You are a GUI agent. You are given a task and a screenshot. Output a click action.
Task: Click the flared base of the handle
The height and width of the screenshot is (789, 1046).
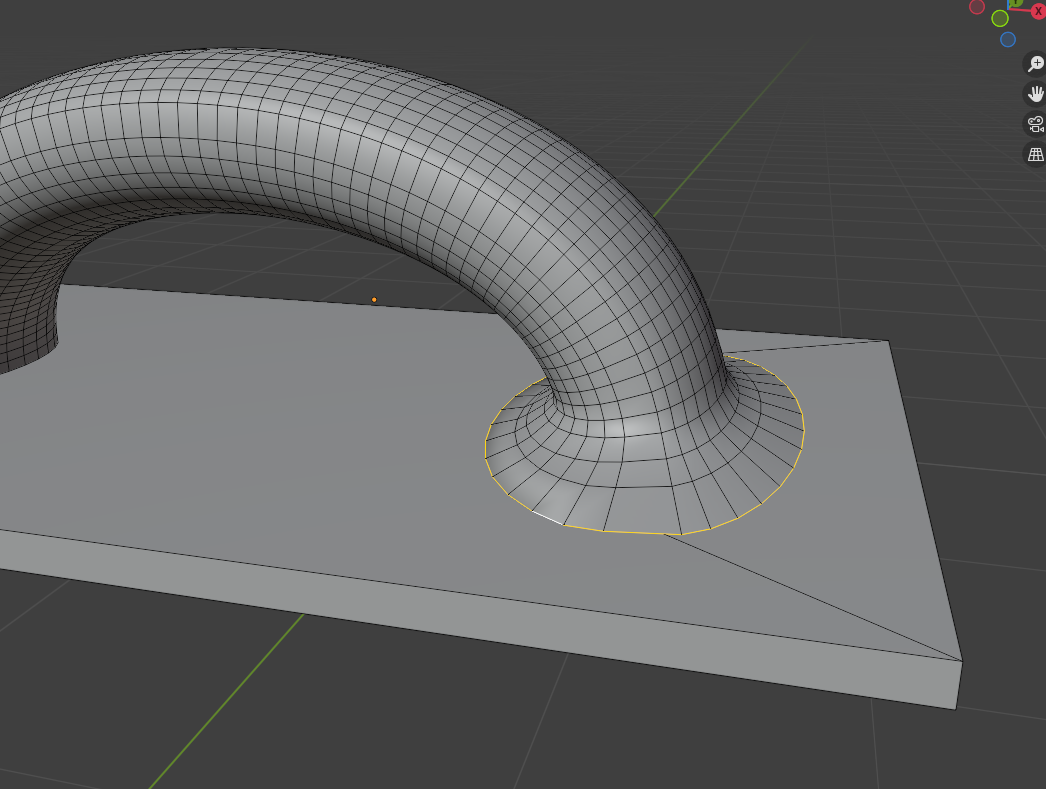coord(640,480)
